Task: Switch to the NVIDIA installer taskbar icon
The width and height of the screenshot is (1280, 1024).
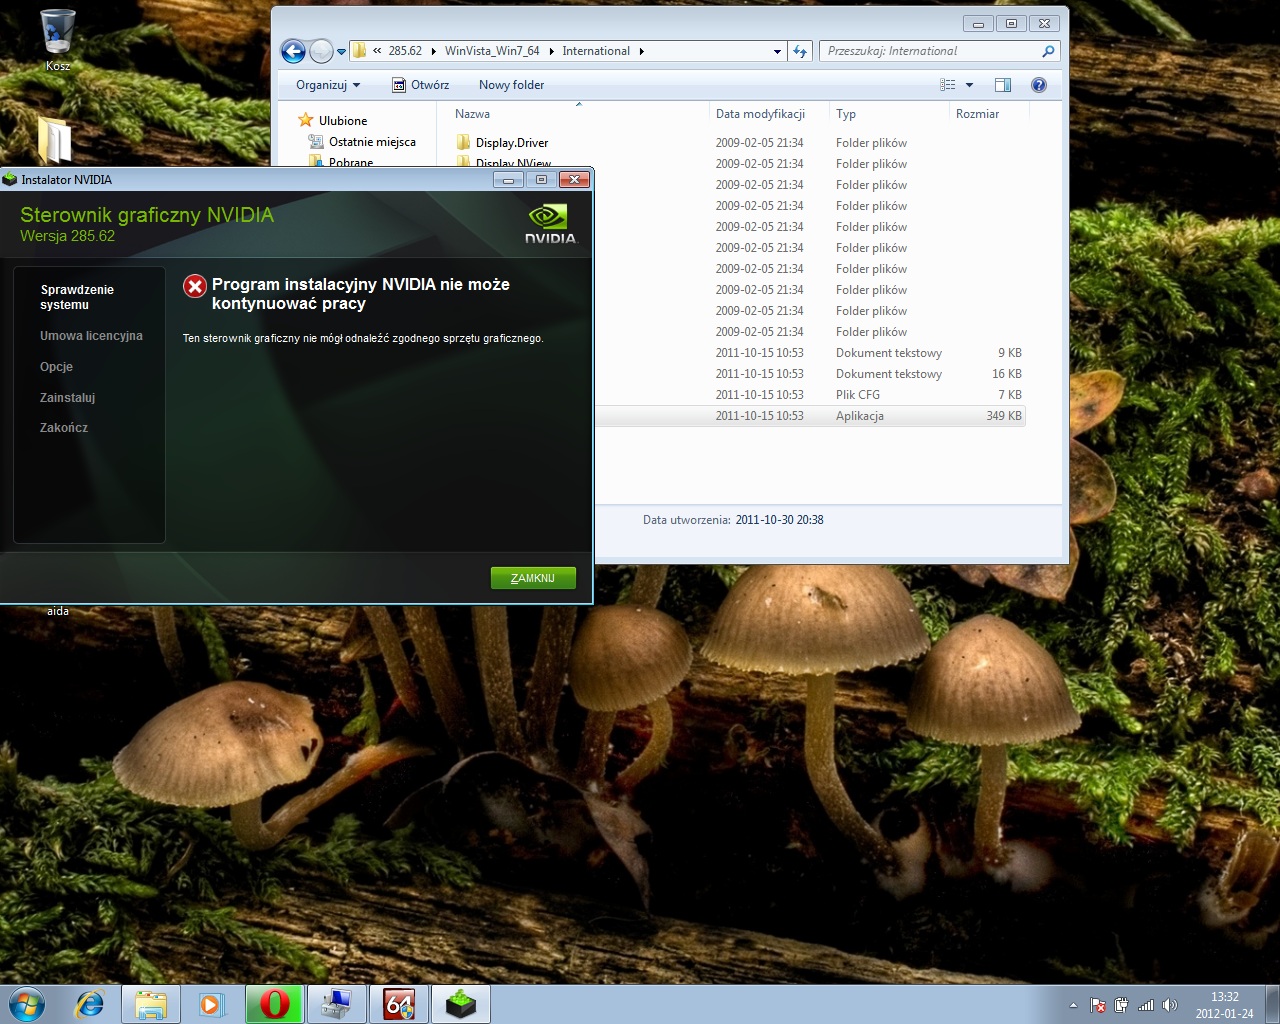Action: (x=461, y=1004)
